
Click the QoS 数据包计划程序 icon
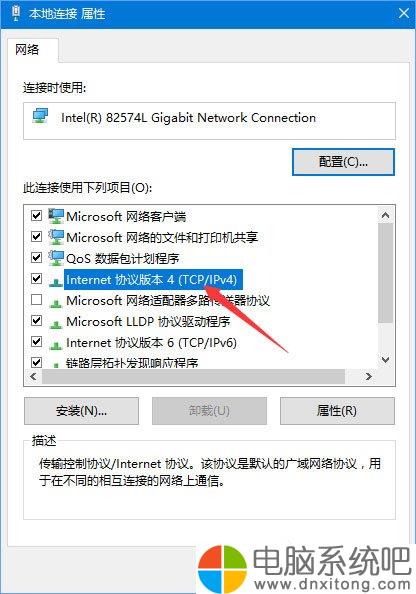click(56, 258)
